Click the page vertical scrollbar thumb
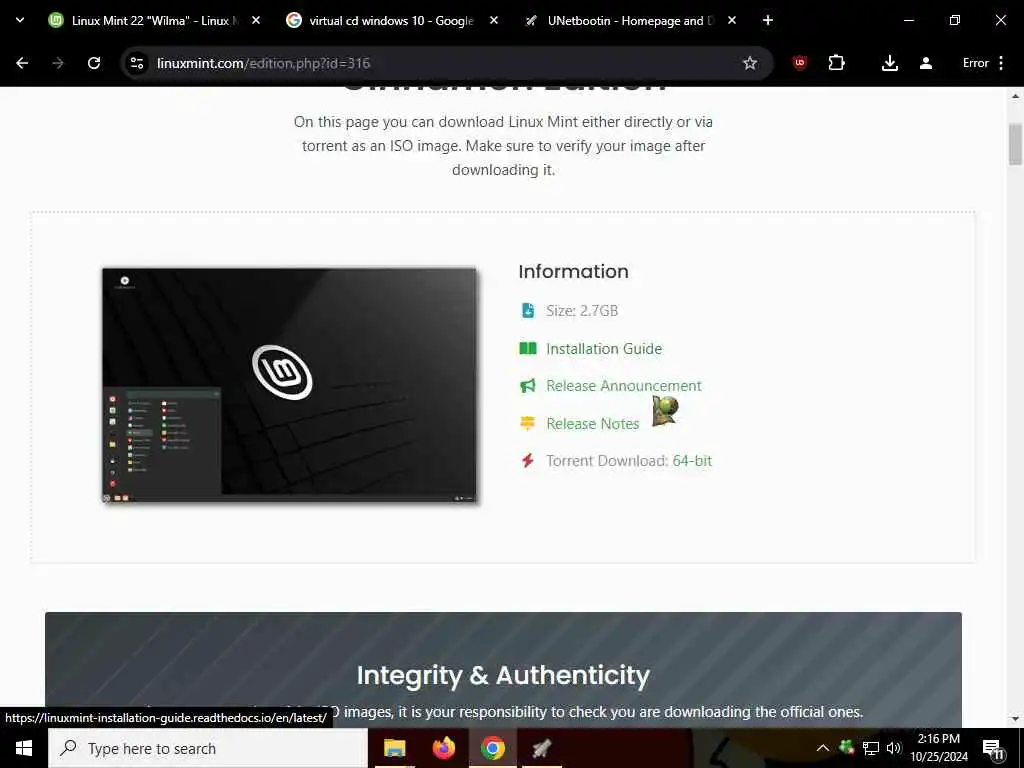 coord(1015,144)
